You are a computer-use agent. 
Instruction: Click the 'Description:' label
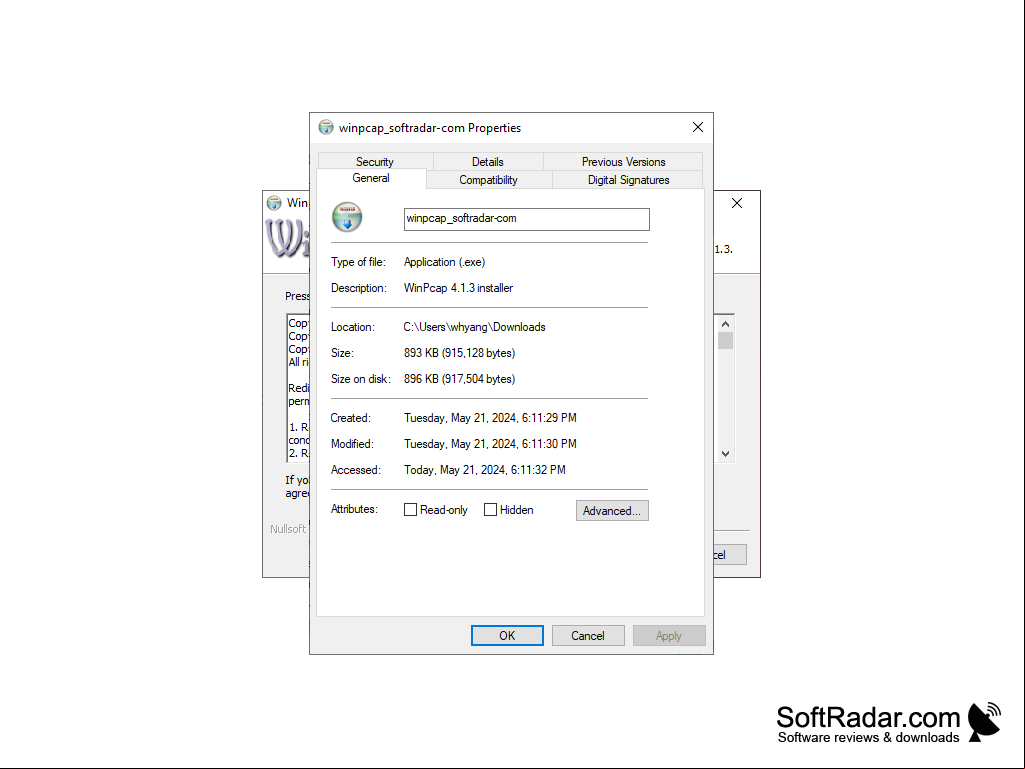tap(359, 288)
